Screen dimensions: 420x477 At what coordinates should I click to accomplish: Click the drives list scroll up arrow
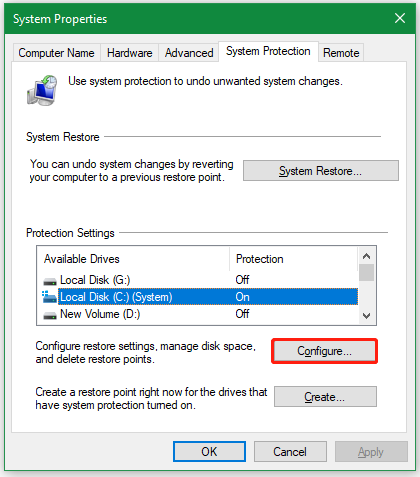pyautogui.click(x=367, y=256)
